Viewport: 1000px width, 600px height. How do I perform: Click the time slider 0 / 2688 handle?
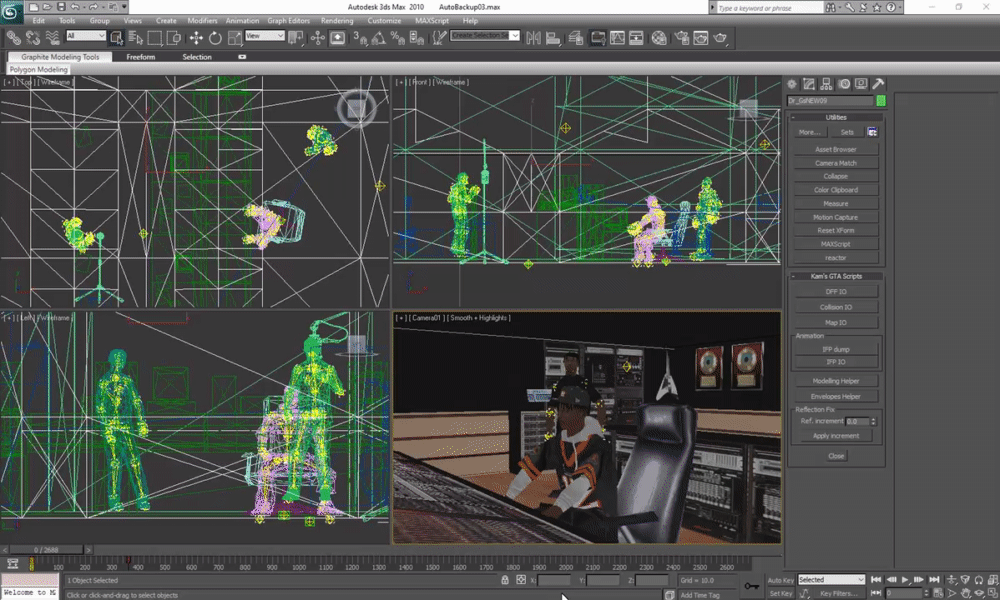[46, 549]
